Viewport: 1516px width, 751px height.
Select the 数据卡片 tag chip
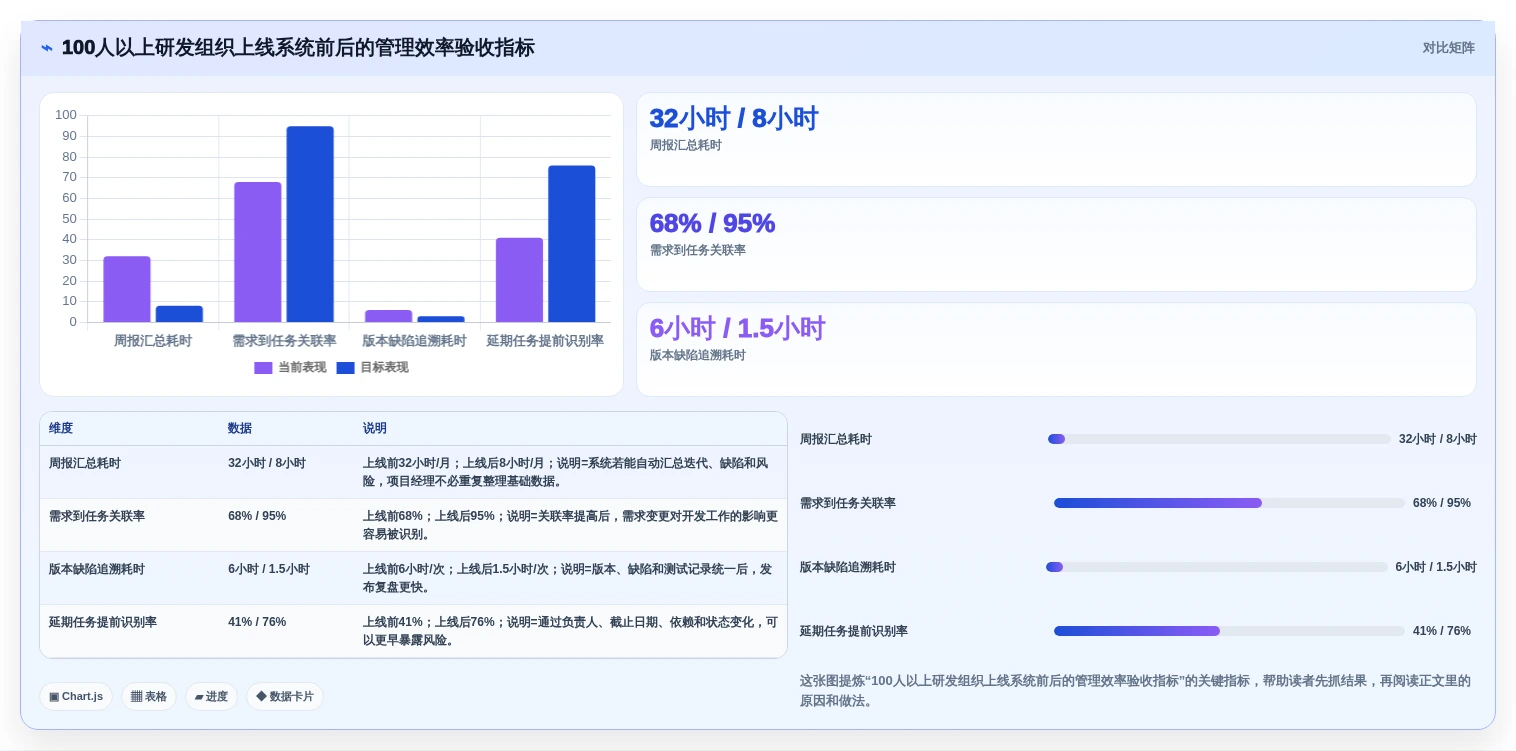coord(285,696)
